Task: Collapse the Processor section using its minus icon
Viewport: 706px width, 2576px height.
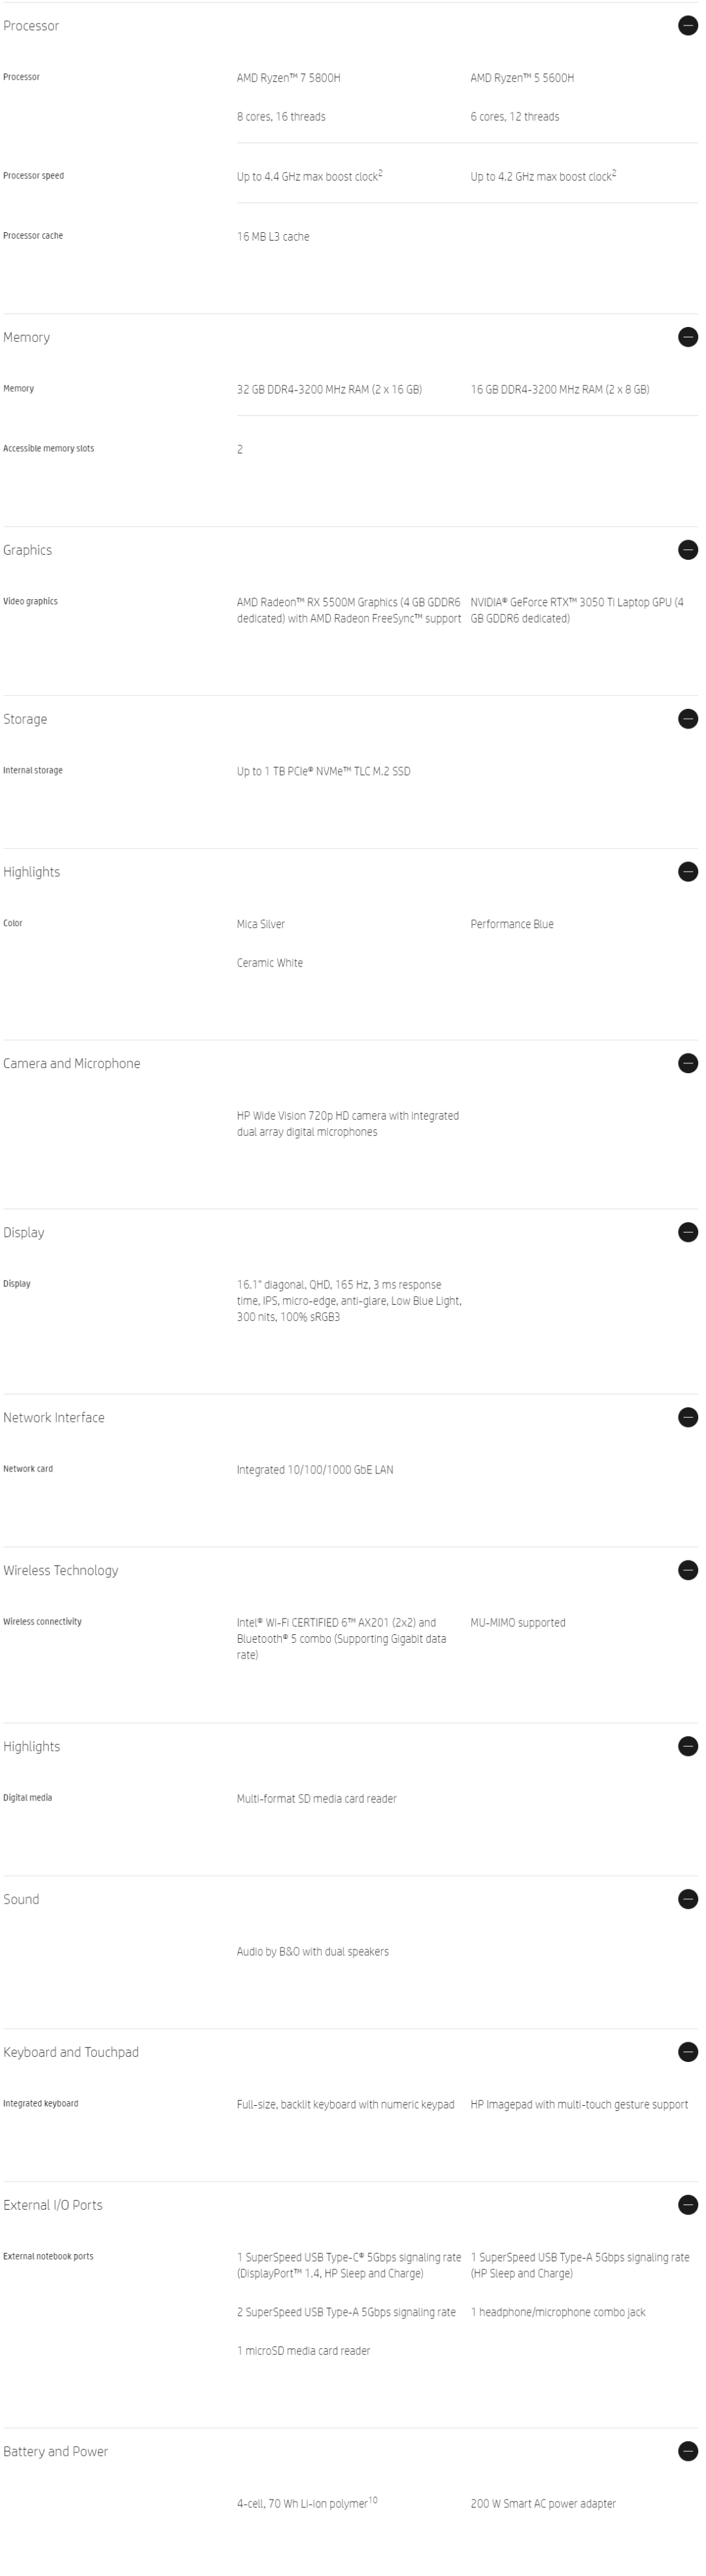Action: (x=687, y=26)
